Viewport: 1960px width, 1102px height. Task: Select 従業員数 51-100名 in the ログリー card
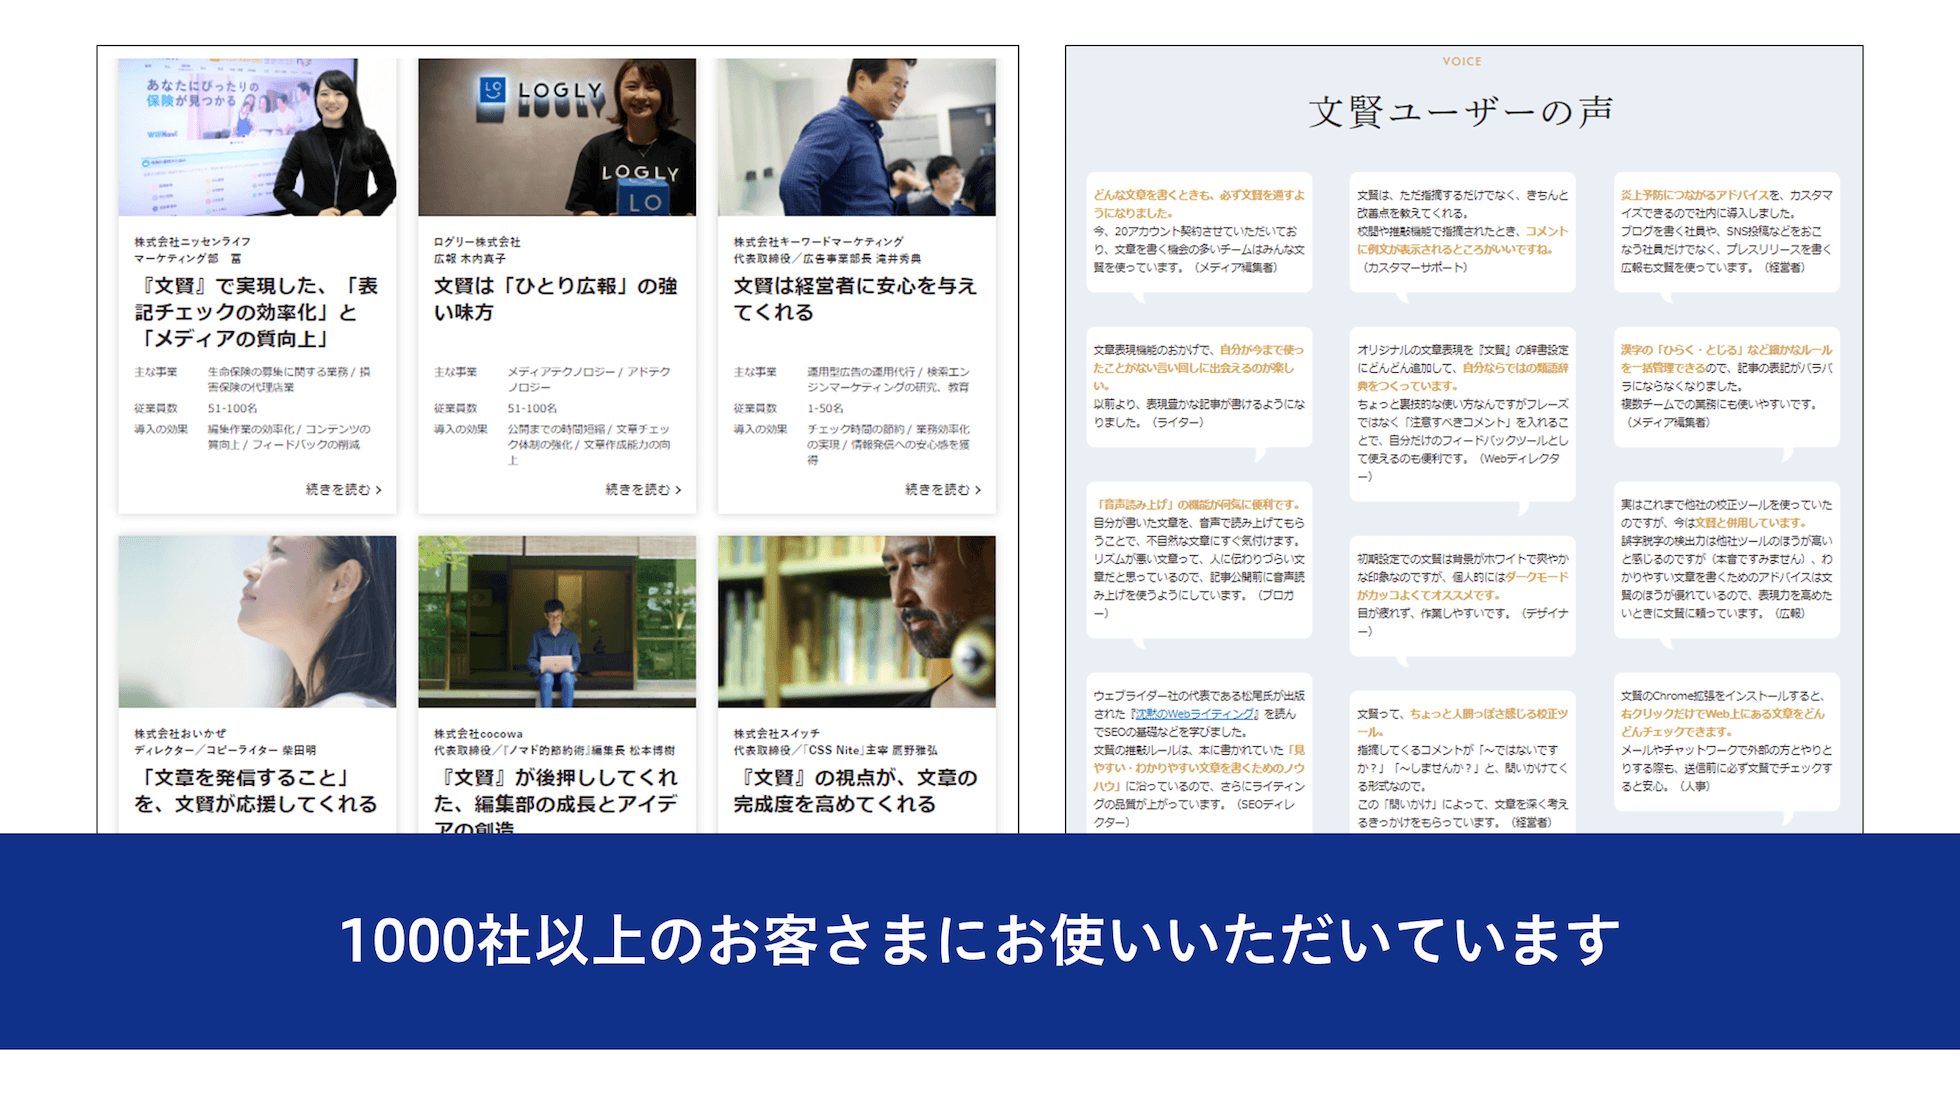[x=496, y=409]
